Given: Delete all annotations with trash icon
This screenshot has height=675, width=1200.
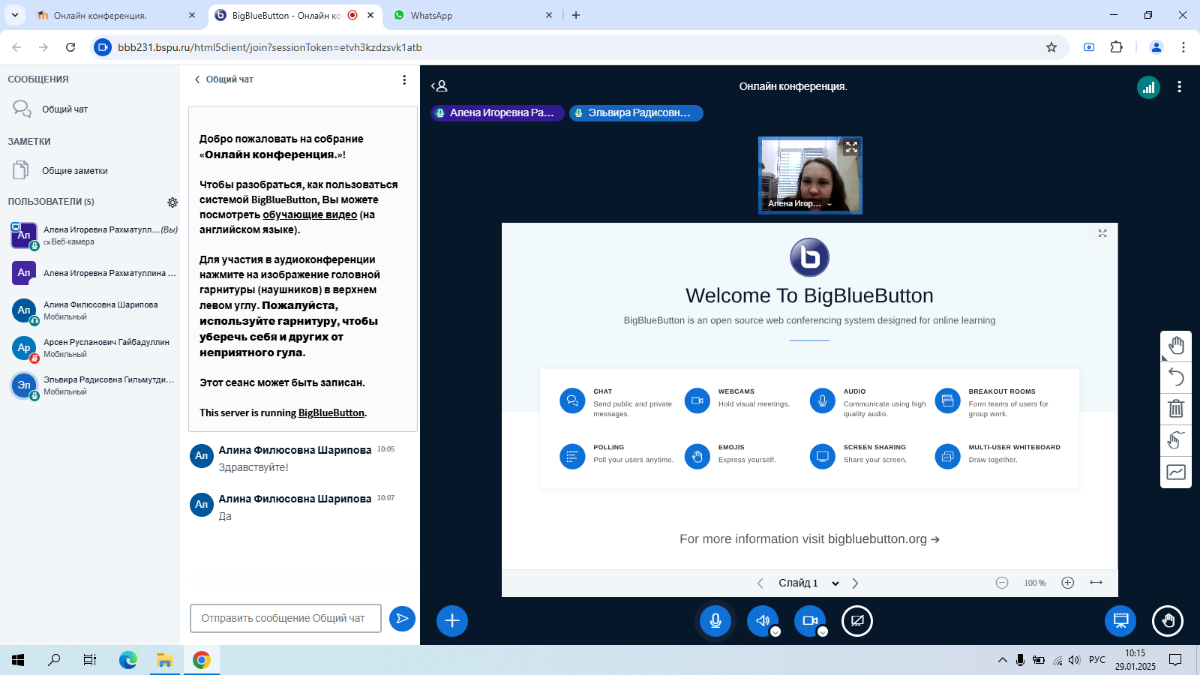Looking at the screenshot, I should click(1176, 408).
